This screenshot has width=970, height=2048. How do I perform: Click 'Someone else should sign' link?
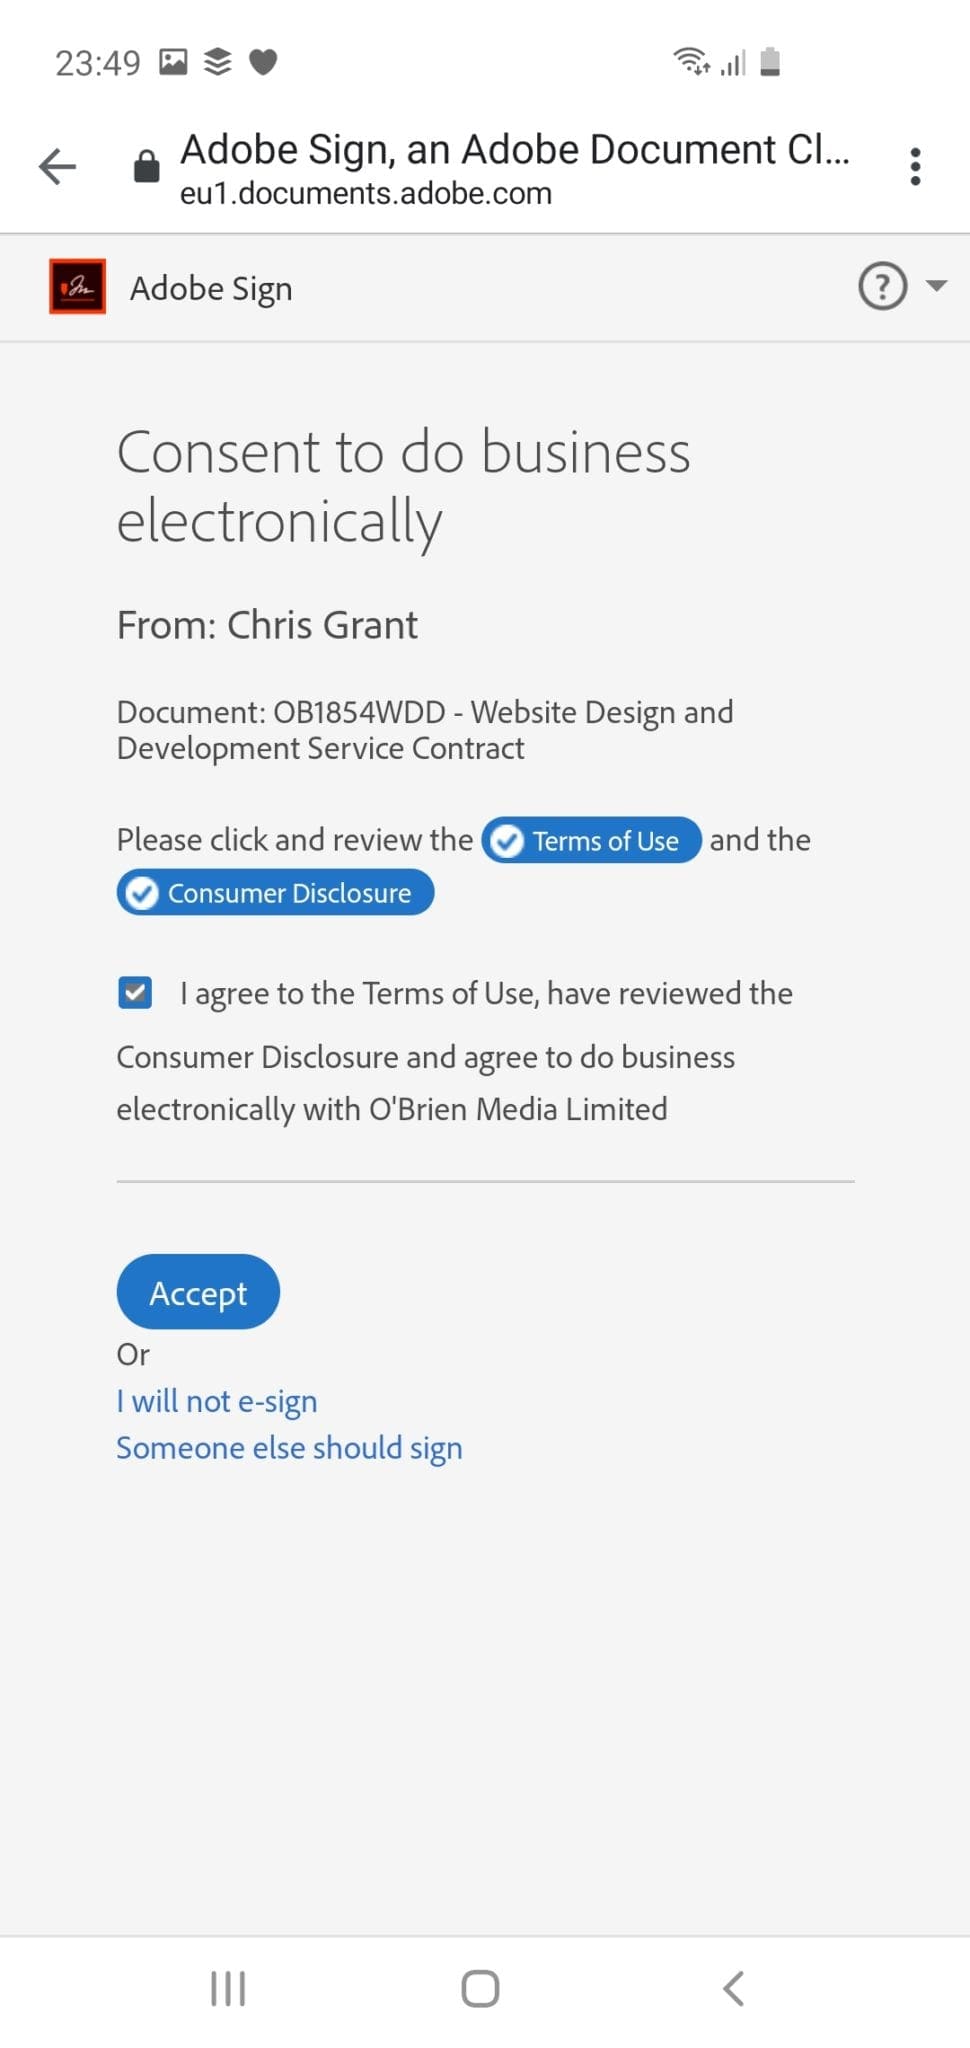point(289,1447)
